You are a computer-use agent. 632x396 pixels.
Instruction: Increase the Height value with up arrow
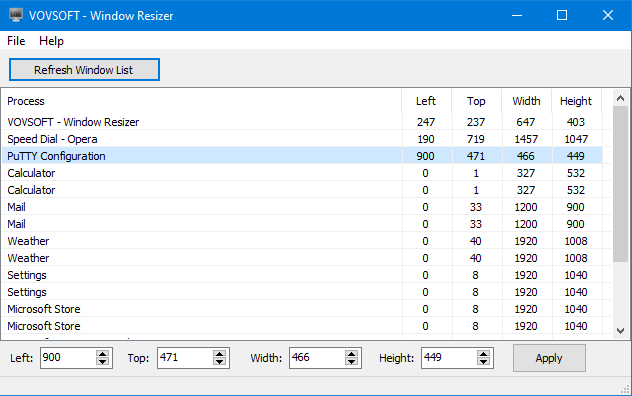pos(483,354)
